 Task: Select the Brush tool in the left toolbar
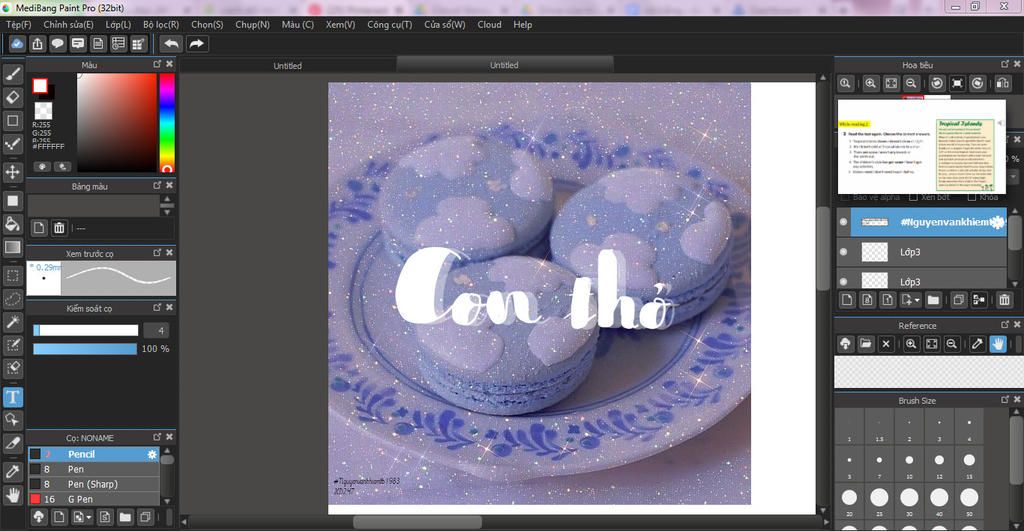click(x=12, y=74)
